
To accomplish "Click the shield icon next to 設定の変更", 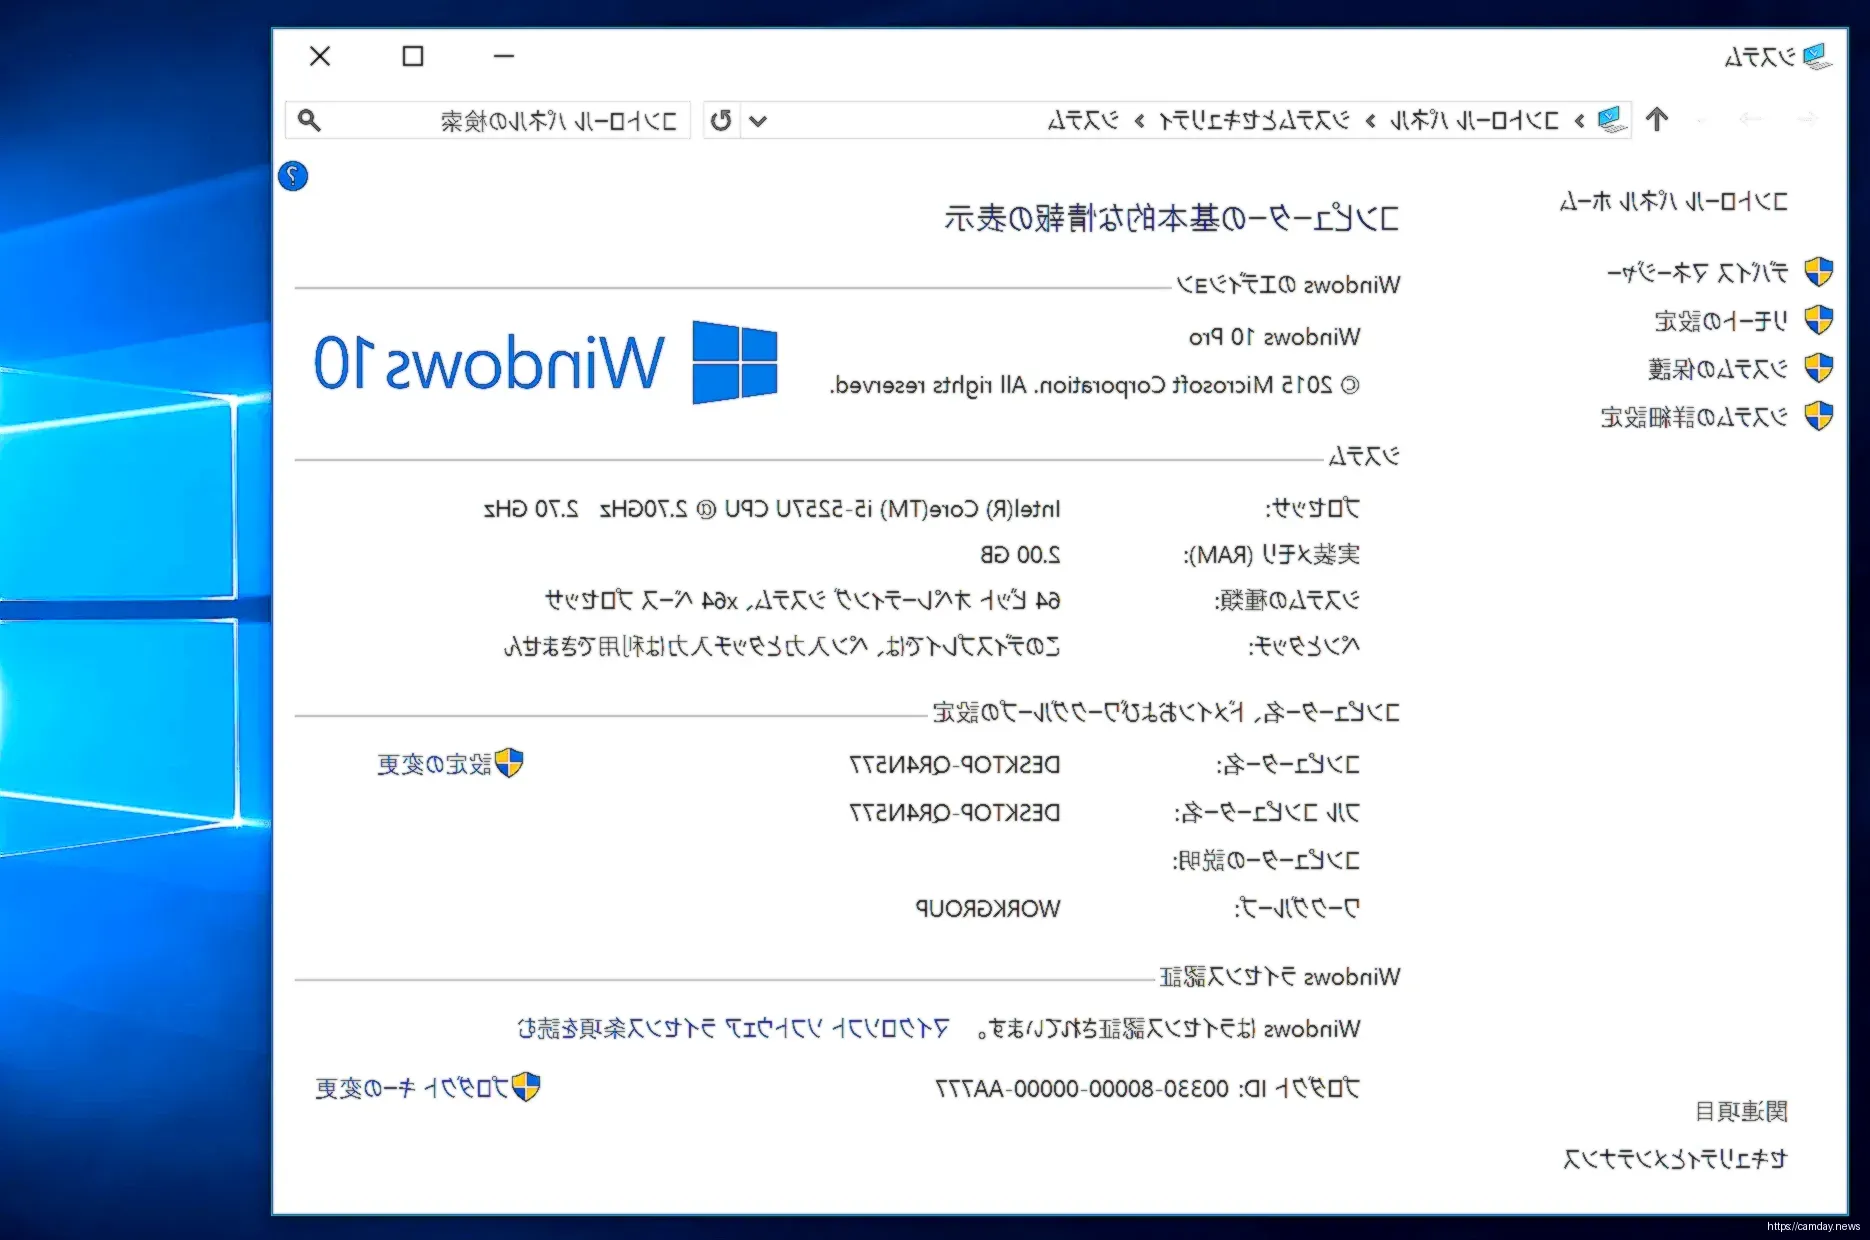I will click(509, 763).
